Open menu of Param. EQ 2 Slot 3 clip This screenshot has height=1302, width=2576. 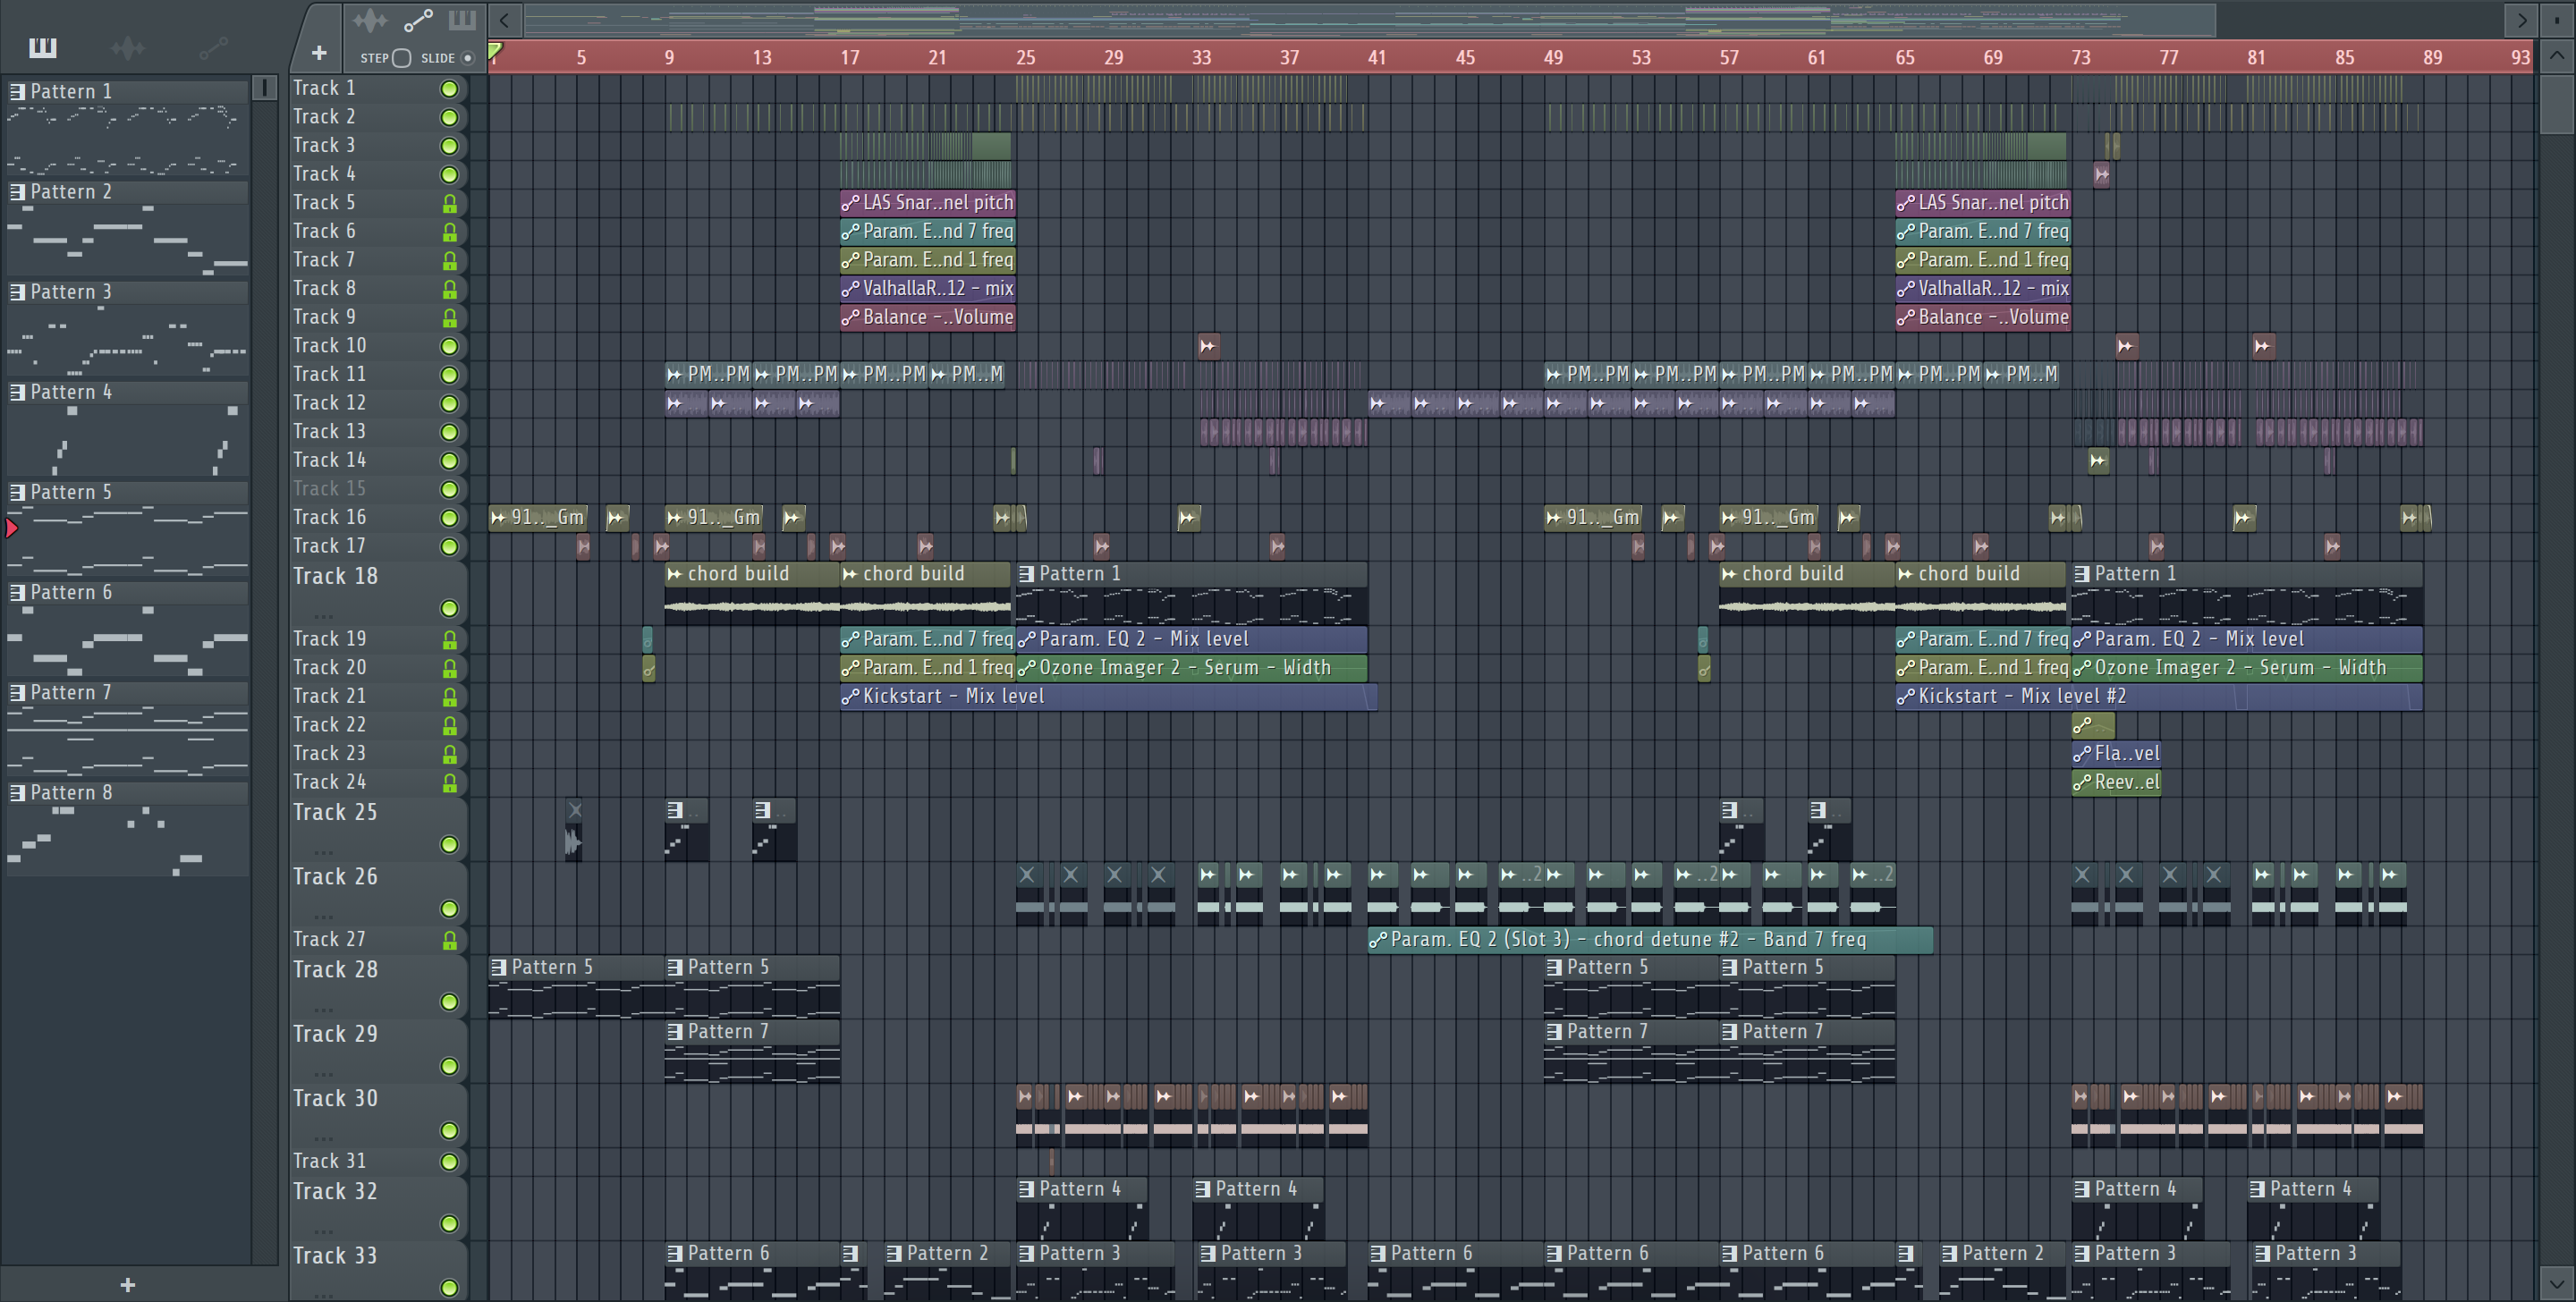1378,940
